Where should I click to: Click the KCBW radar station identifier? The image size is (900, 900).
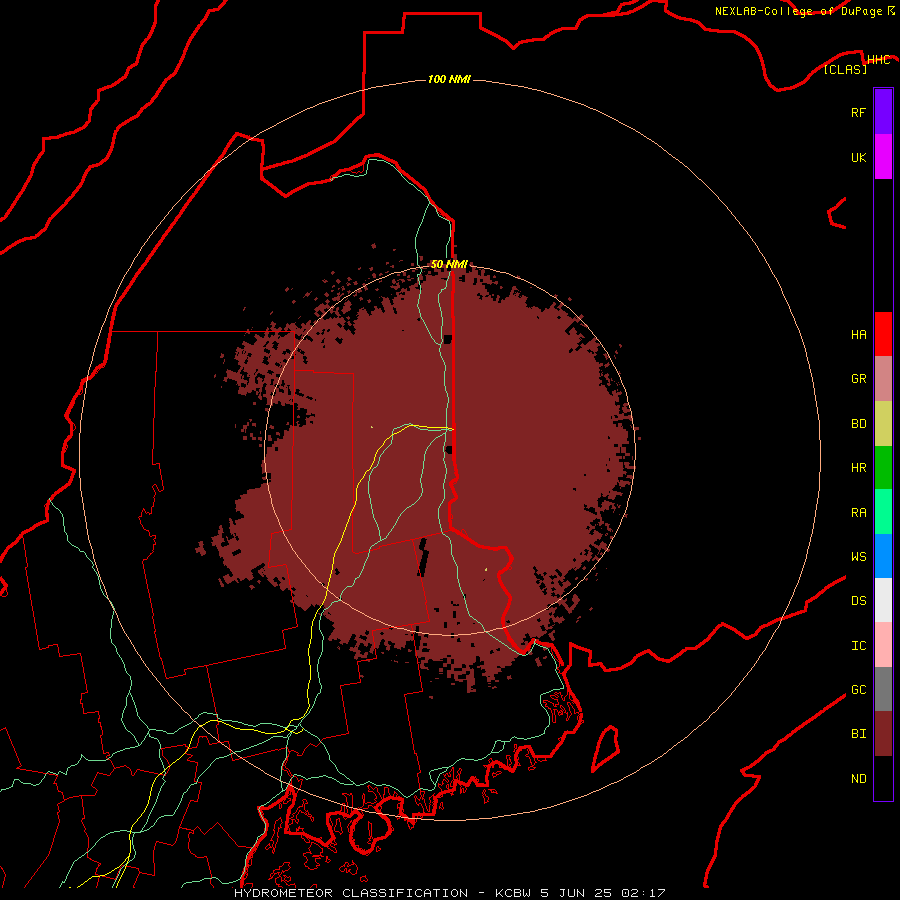tap(513, 893)
